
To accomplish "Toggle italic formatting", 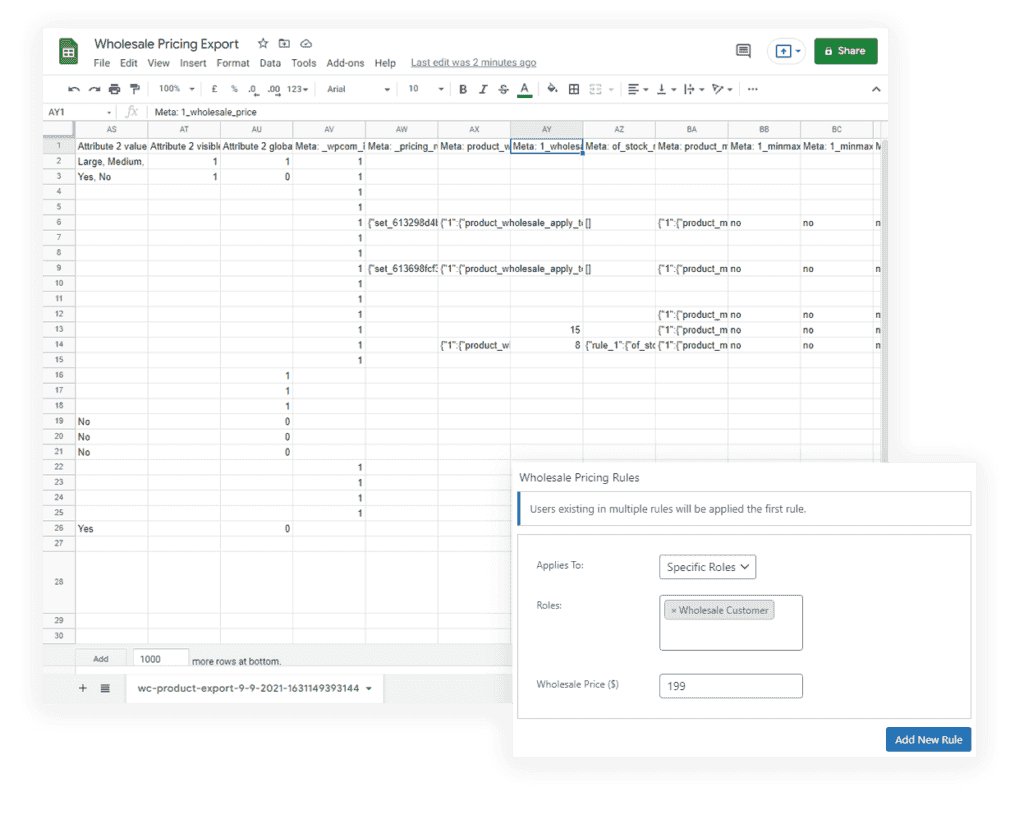I will 483,89.
